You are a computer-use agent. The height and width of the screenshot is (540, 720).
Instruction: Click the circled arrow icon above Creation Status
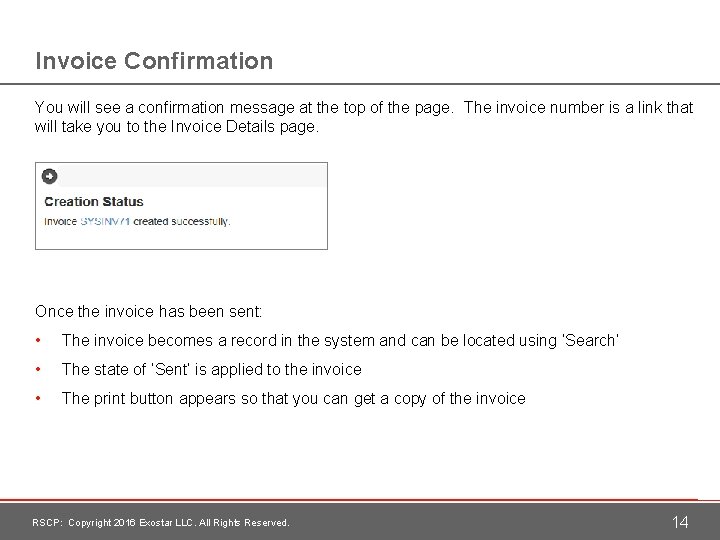coord(50,176)
